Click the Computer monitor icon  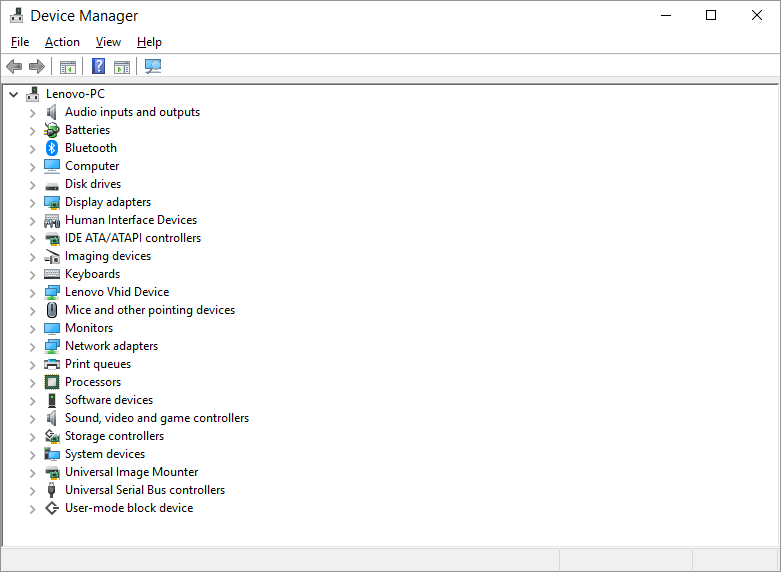coord(52,166)
